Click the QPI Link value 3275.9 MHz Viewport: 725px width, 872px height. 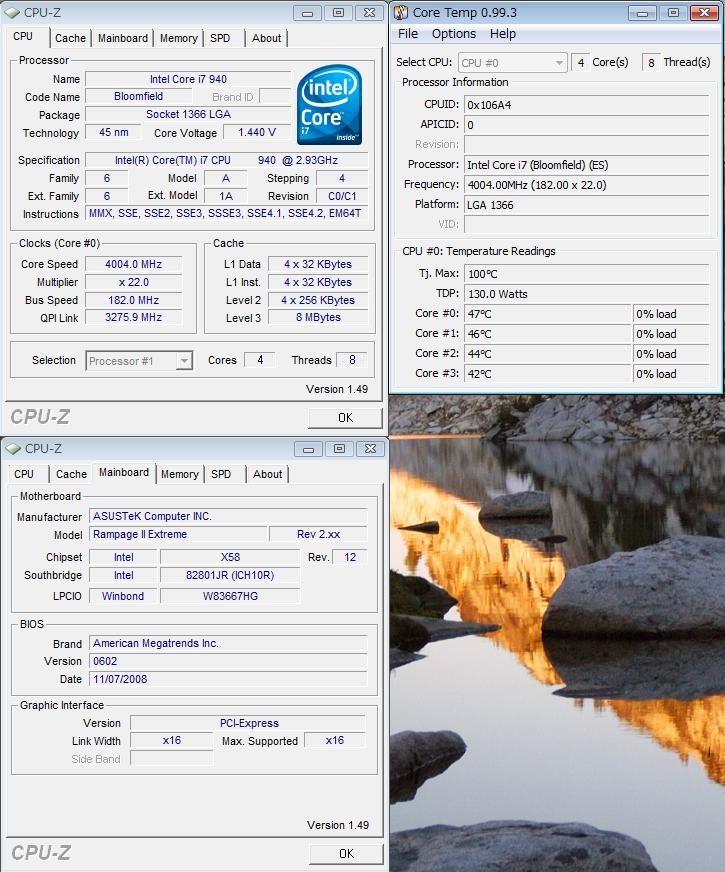133,317
